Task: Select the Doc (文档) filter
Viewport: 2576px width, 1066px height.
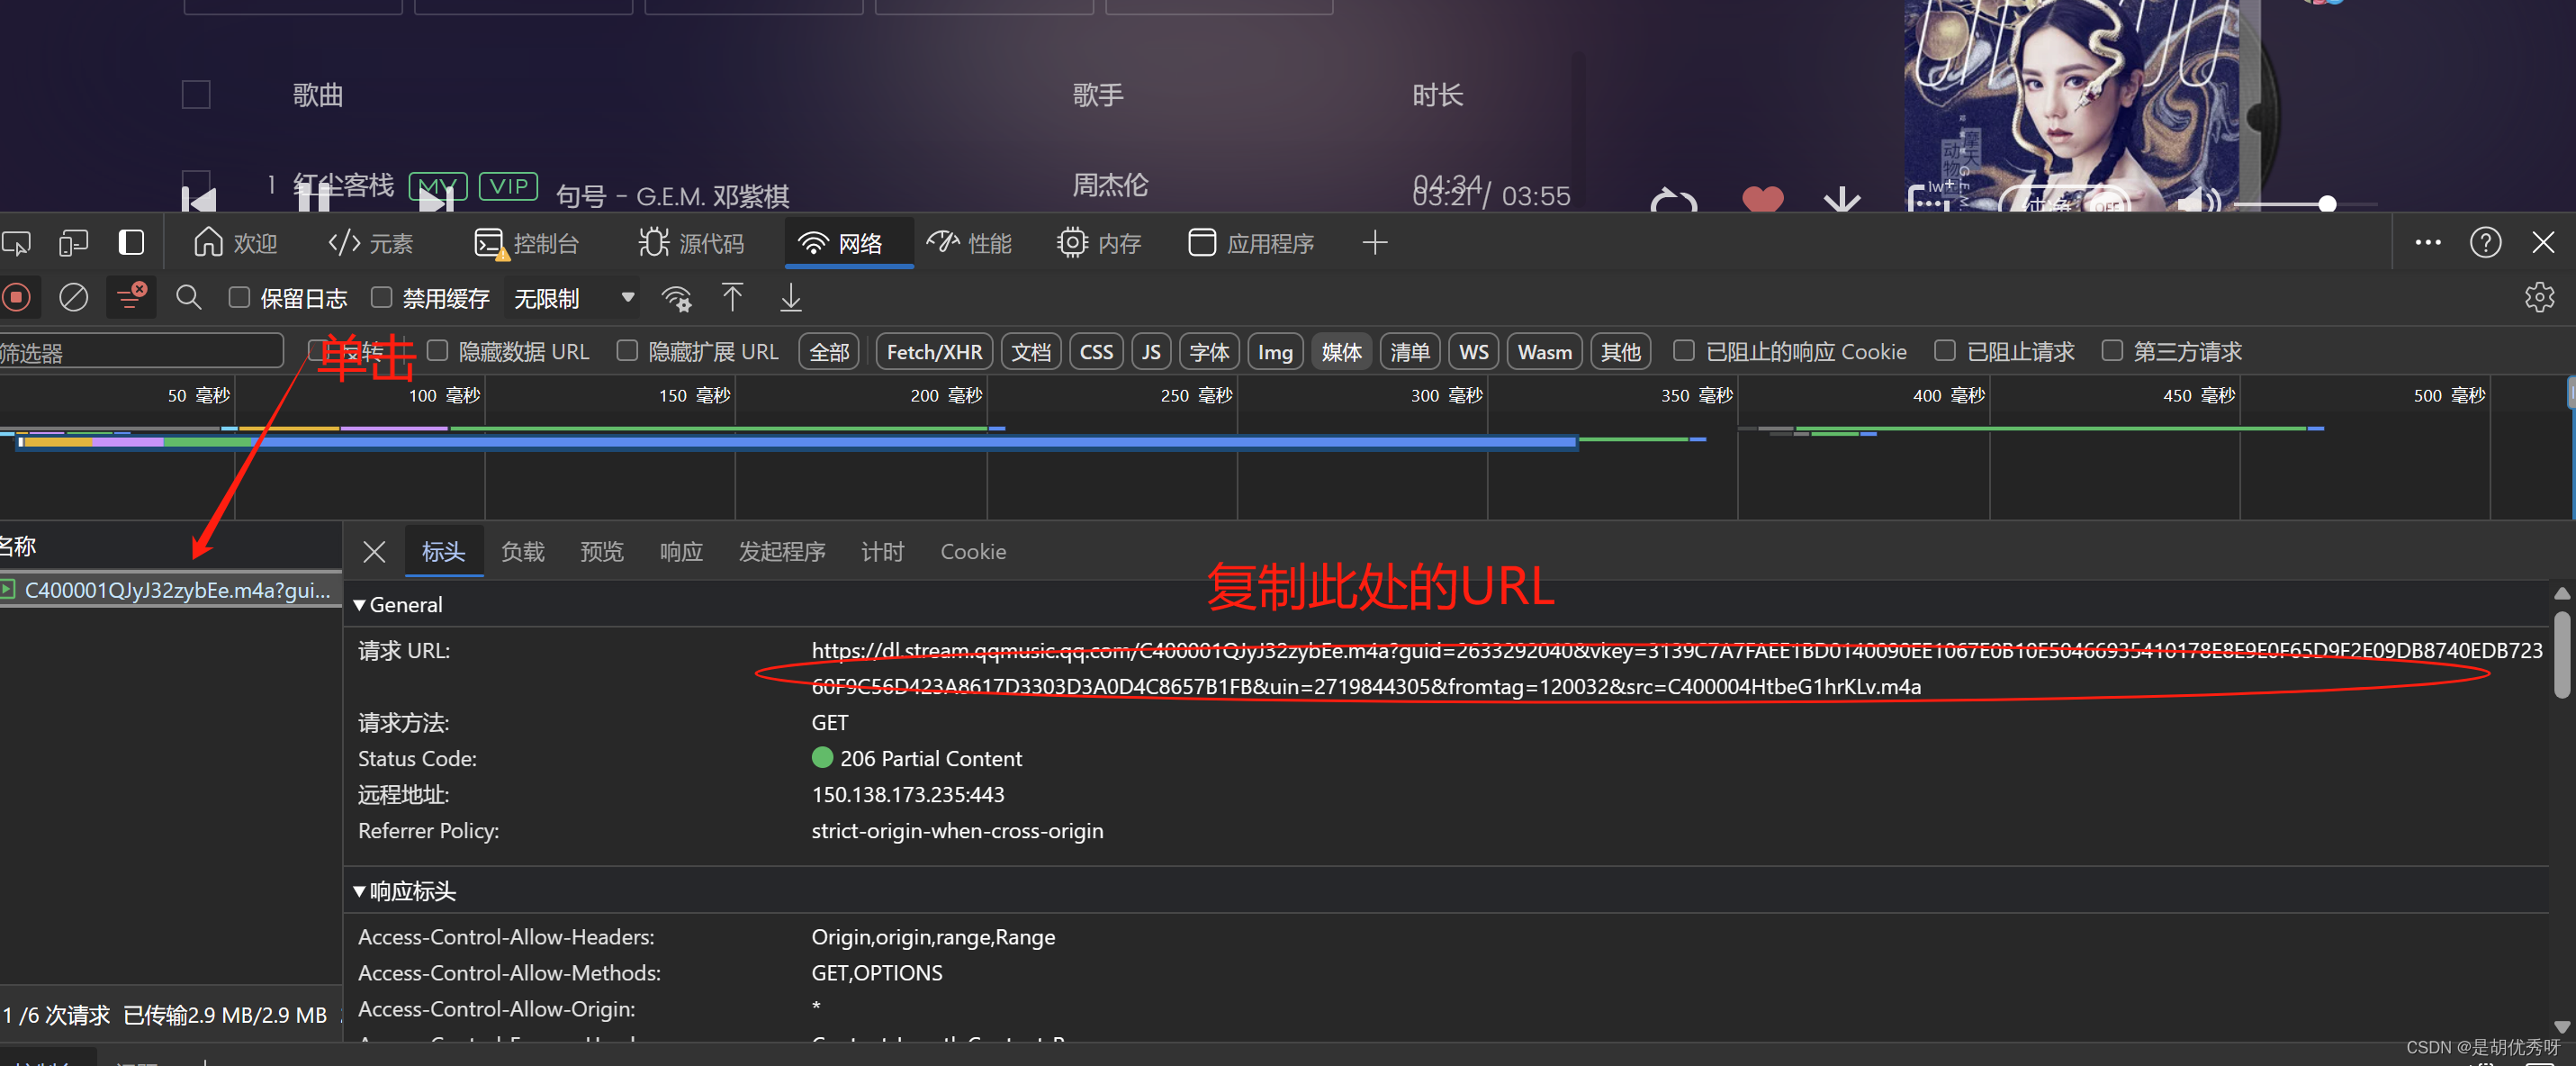Action: click(x=1031, y=352)
